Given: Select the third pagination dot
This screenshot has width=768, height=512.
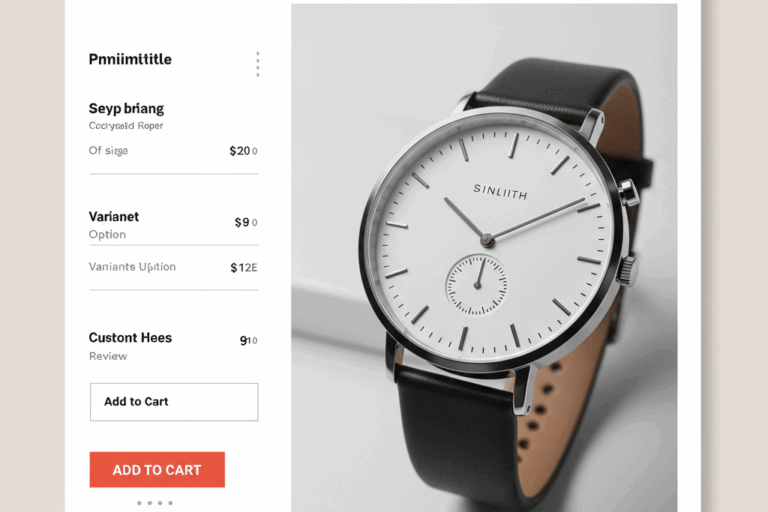Looking at the screenshot, I should point(160,503).
